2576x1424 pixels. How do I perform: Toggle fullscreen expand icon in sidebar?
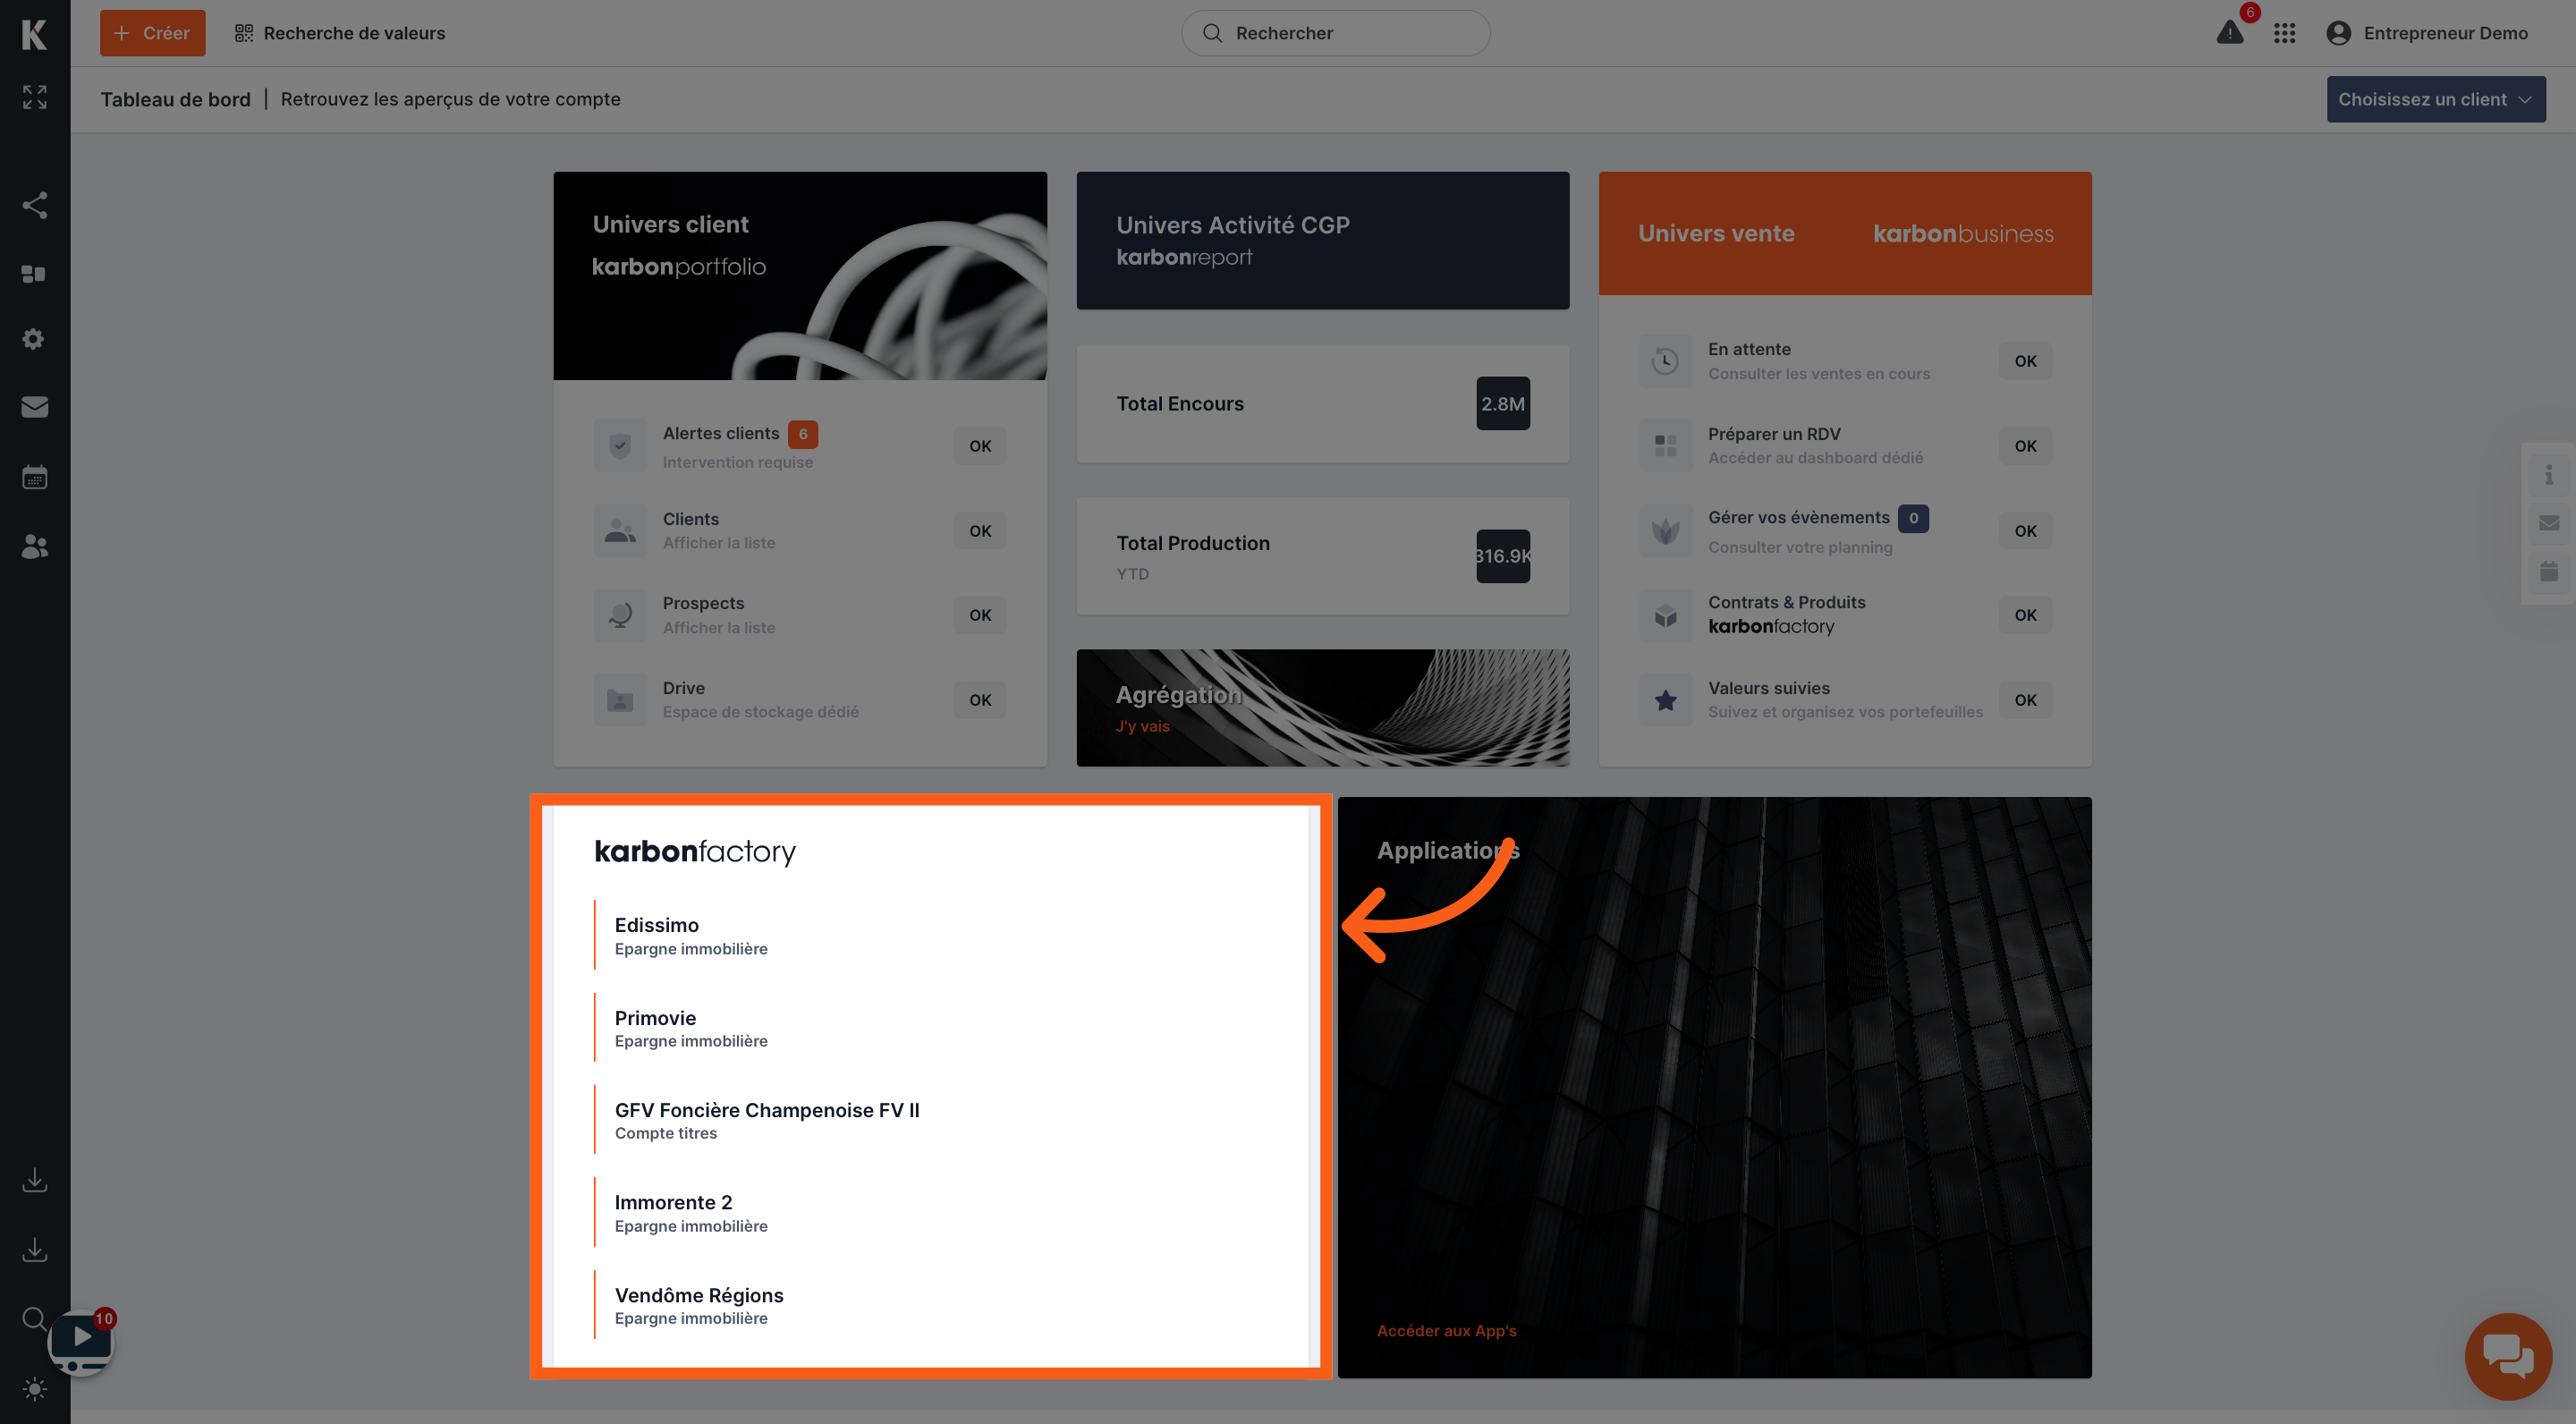coord(34,97)
